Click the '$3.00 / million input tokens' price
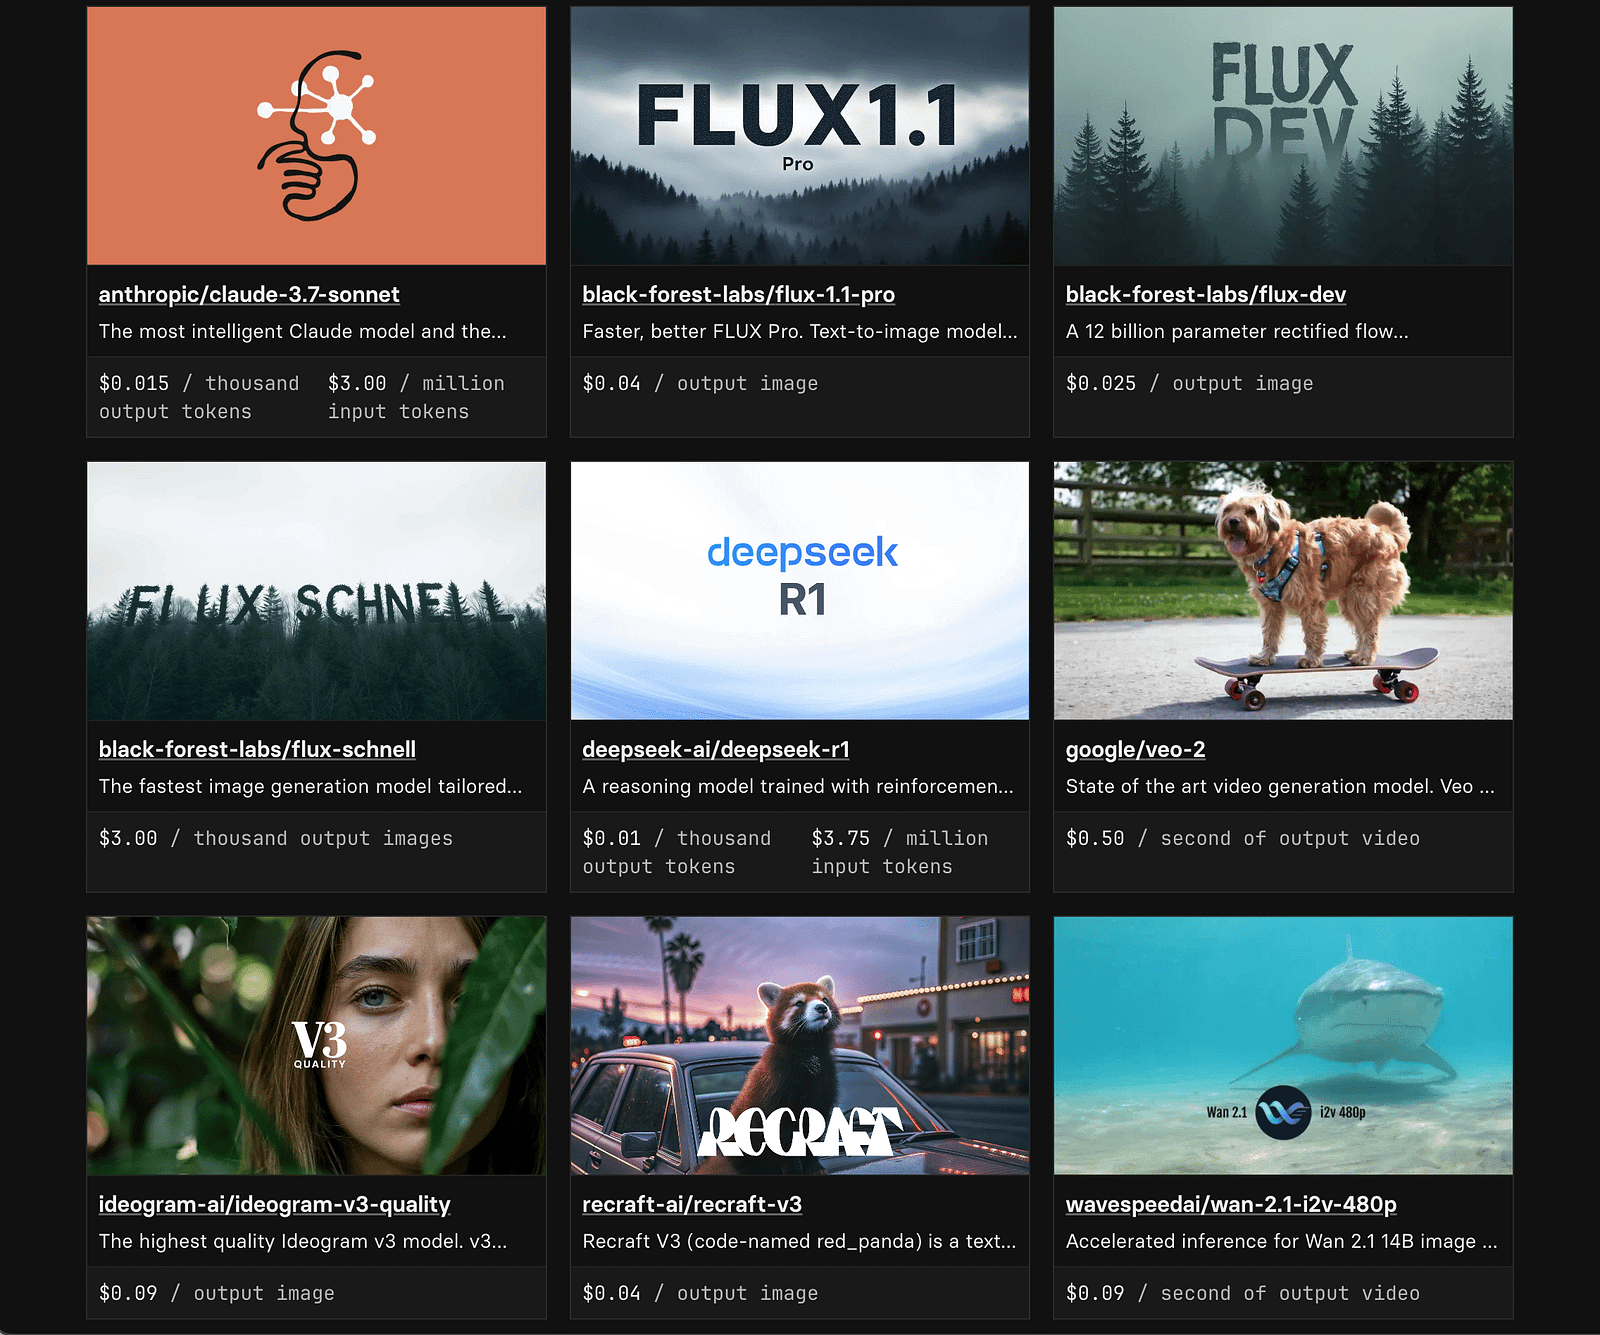Screen dimensions: 1600x1335 click(x=416, y=397)
